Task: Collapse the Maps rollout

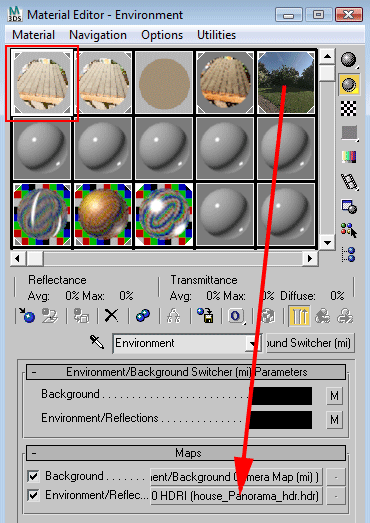Action: coord(186,453)
